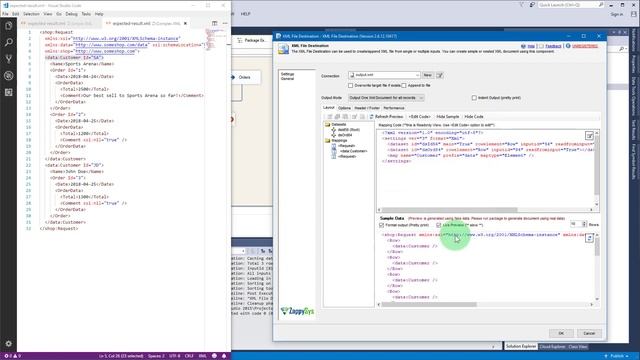Image resolution: width=640 pixels, height=360 pixels.
Task: Select the first <Request> mapping node
Action: pos(347,146)
